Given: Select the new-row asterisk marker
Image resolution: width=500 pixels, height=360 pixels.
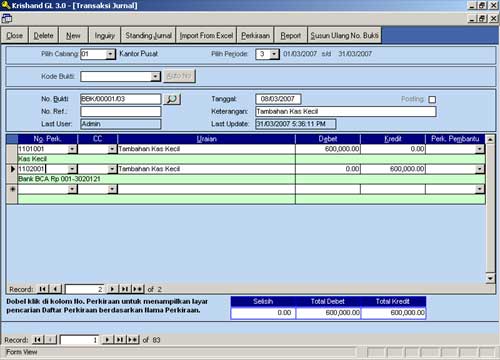Looking at the screenshot, I should click(12, 189).
